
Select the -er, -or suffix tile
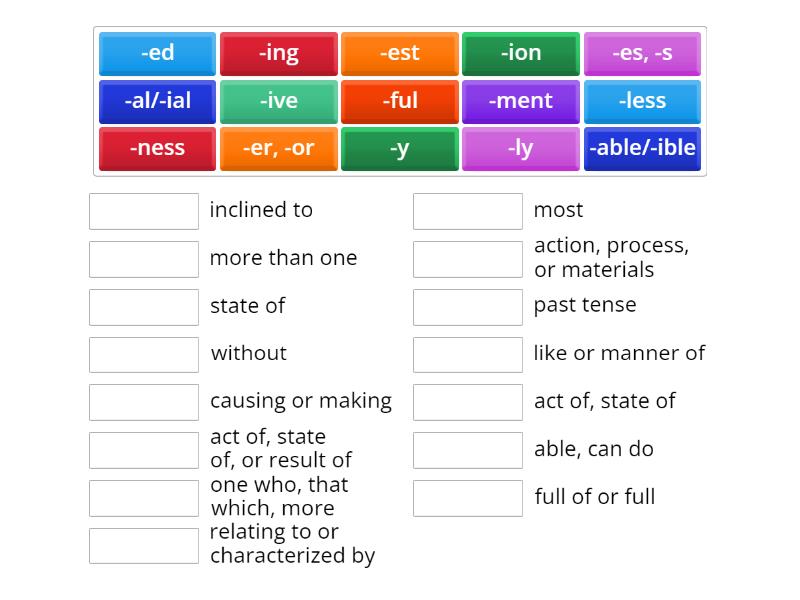click(x=279, y=148)
